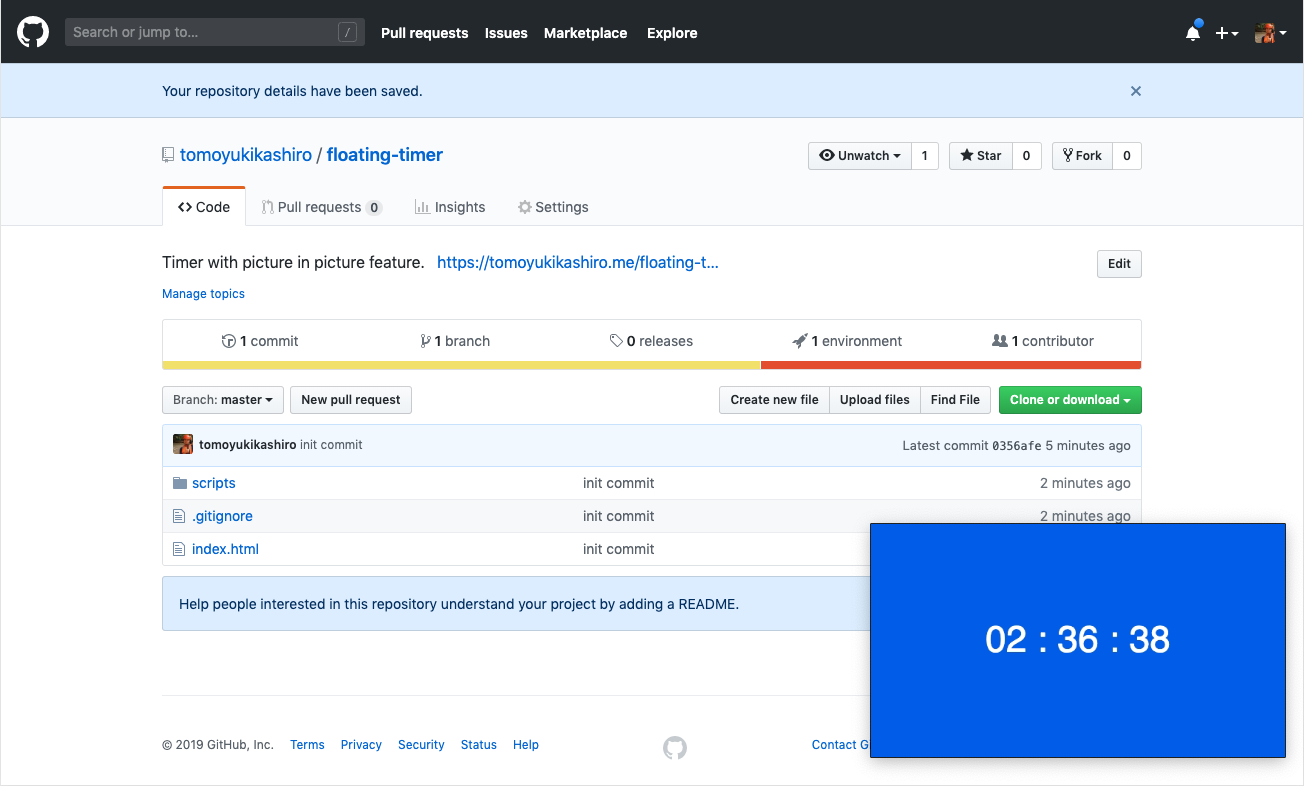
Task: Switch to the Settings tab
Action: tap(553, 206)
